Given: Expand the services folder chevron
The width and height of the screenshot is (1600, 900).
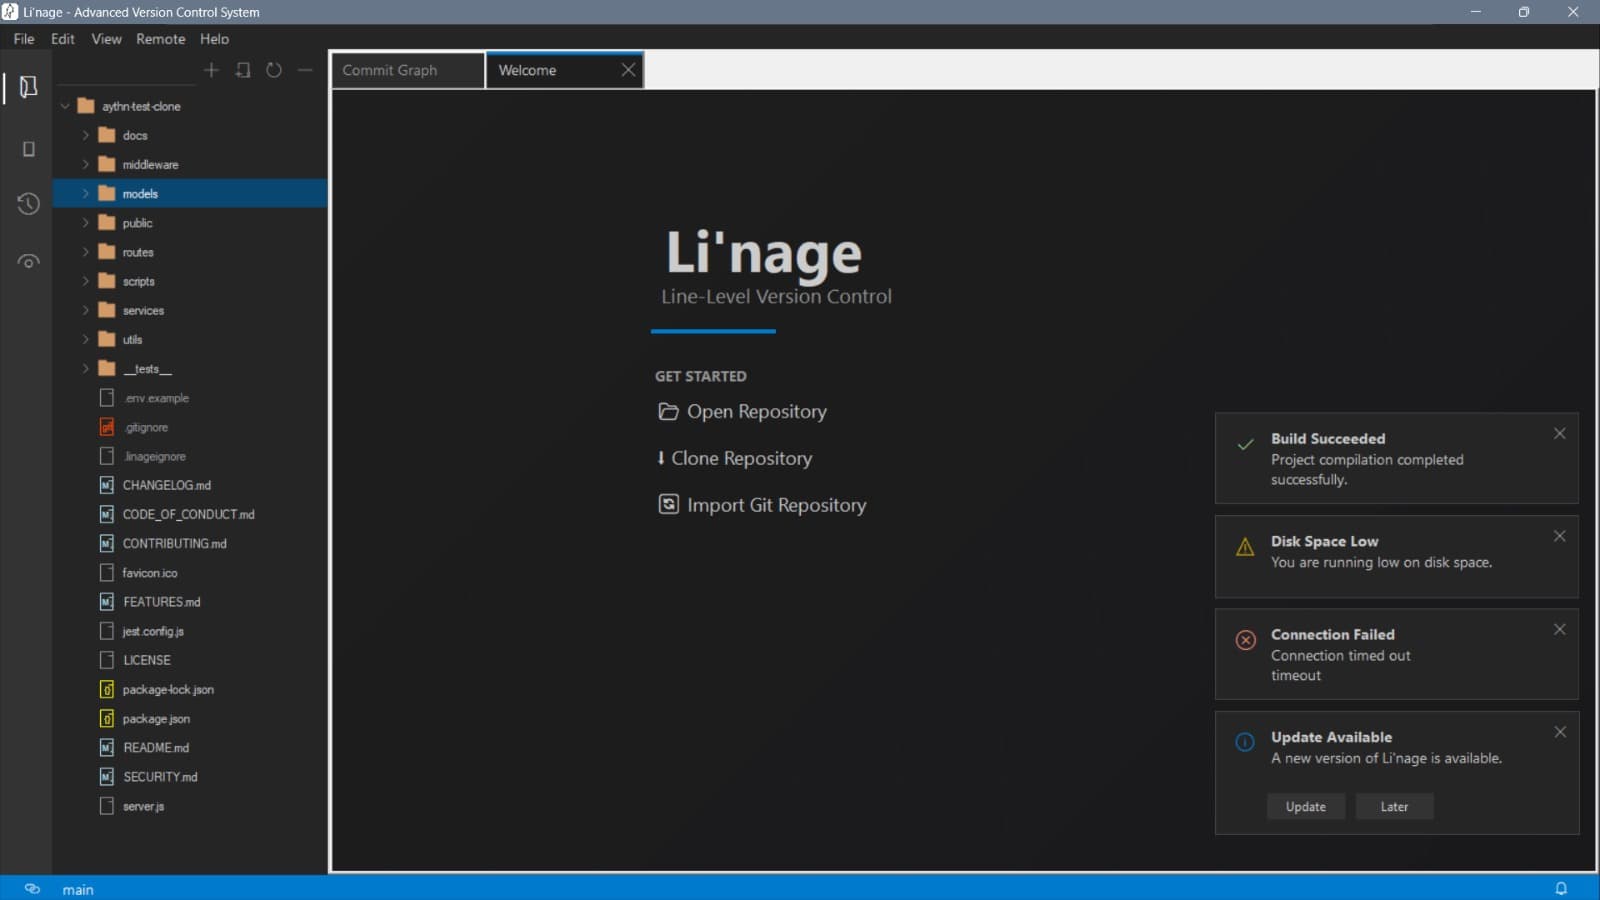Looking at the screenshot, I should click(x=85, y=310).
